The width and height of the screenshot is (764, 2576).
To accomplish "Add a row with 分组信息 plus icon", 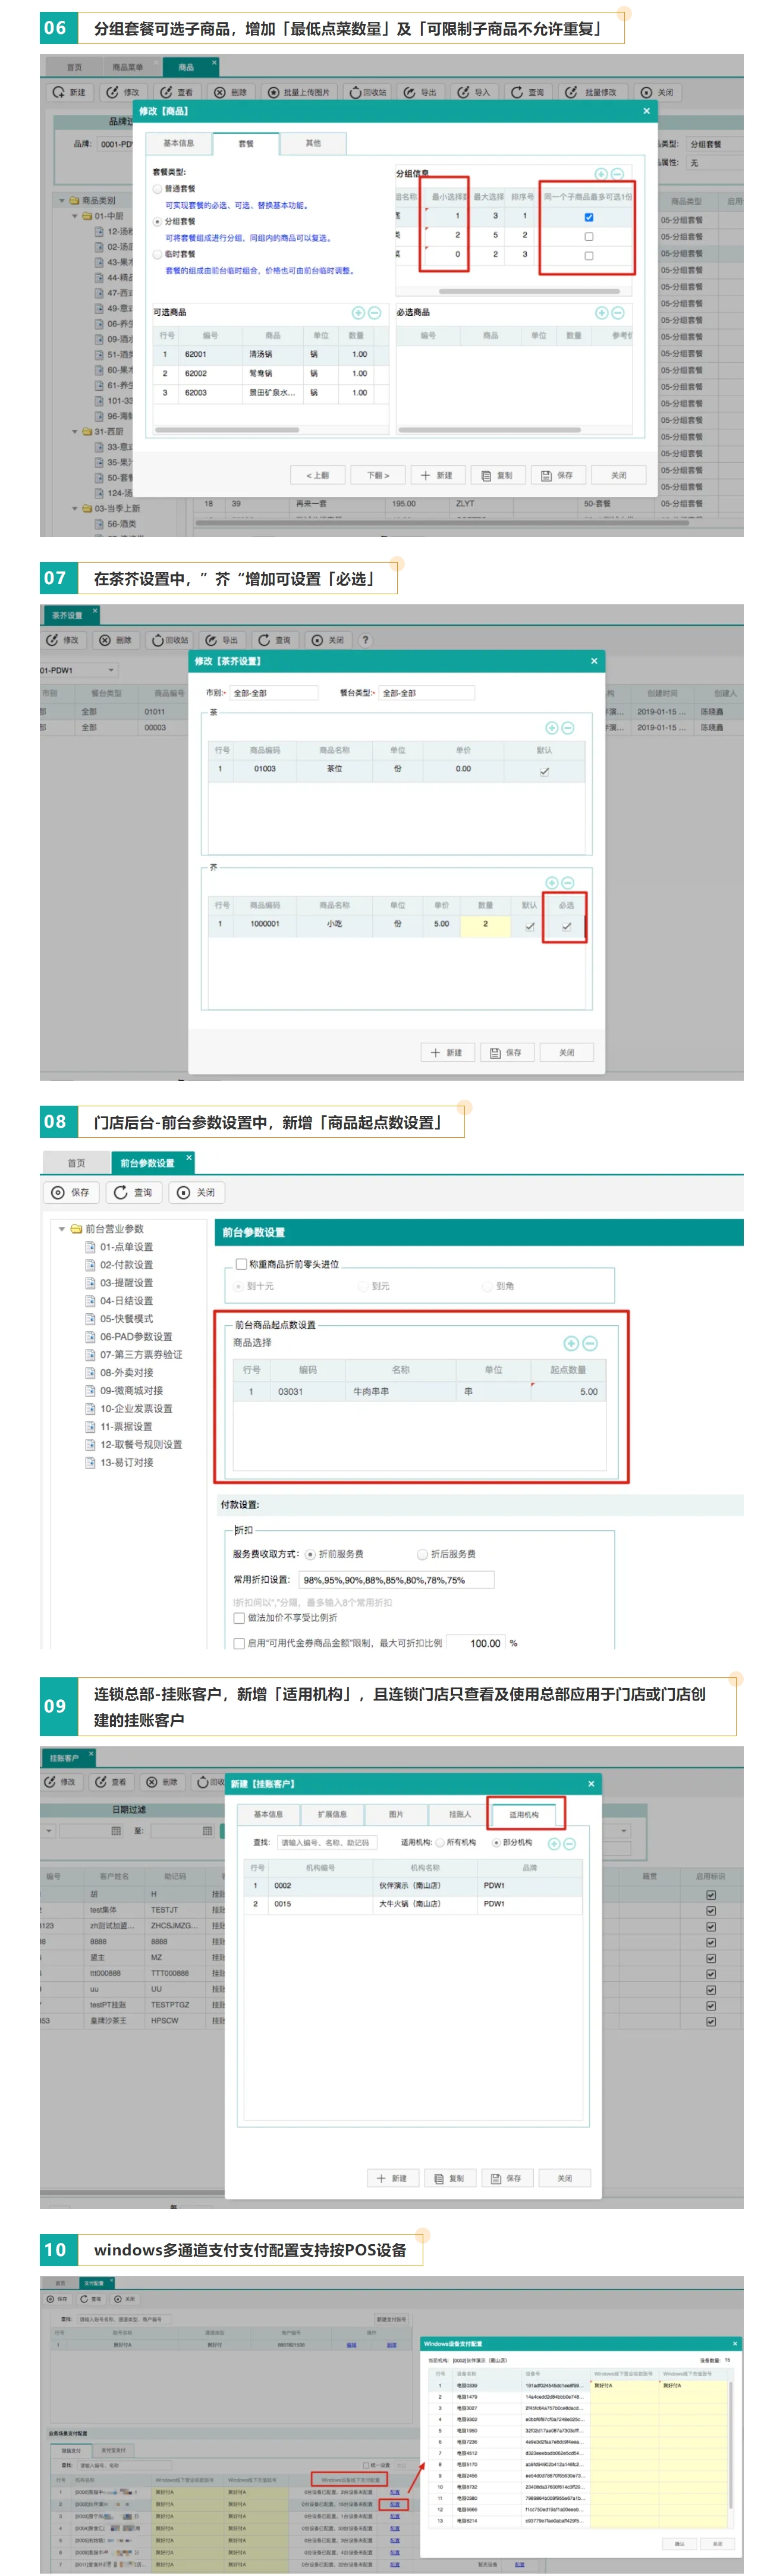I will pos(601,173).
